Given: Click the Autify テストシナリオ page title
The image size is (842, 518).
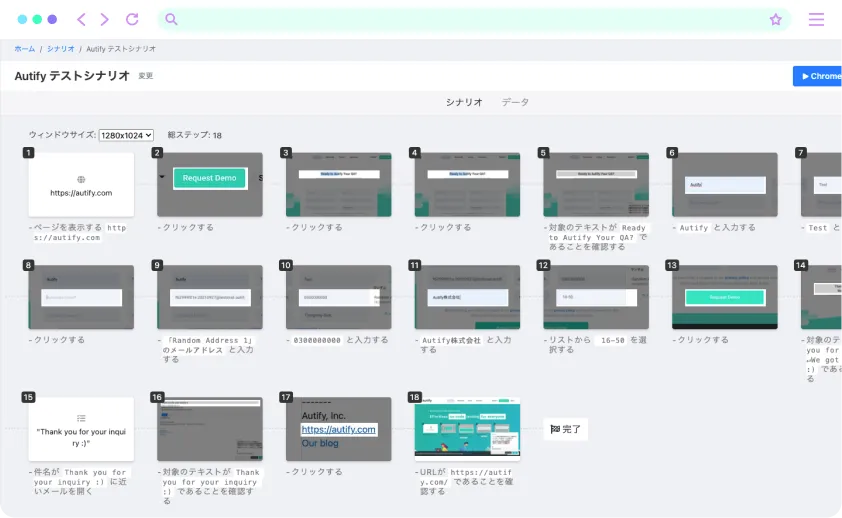Looking at the screenshot, I should click(x=72, y=76).
